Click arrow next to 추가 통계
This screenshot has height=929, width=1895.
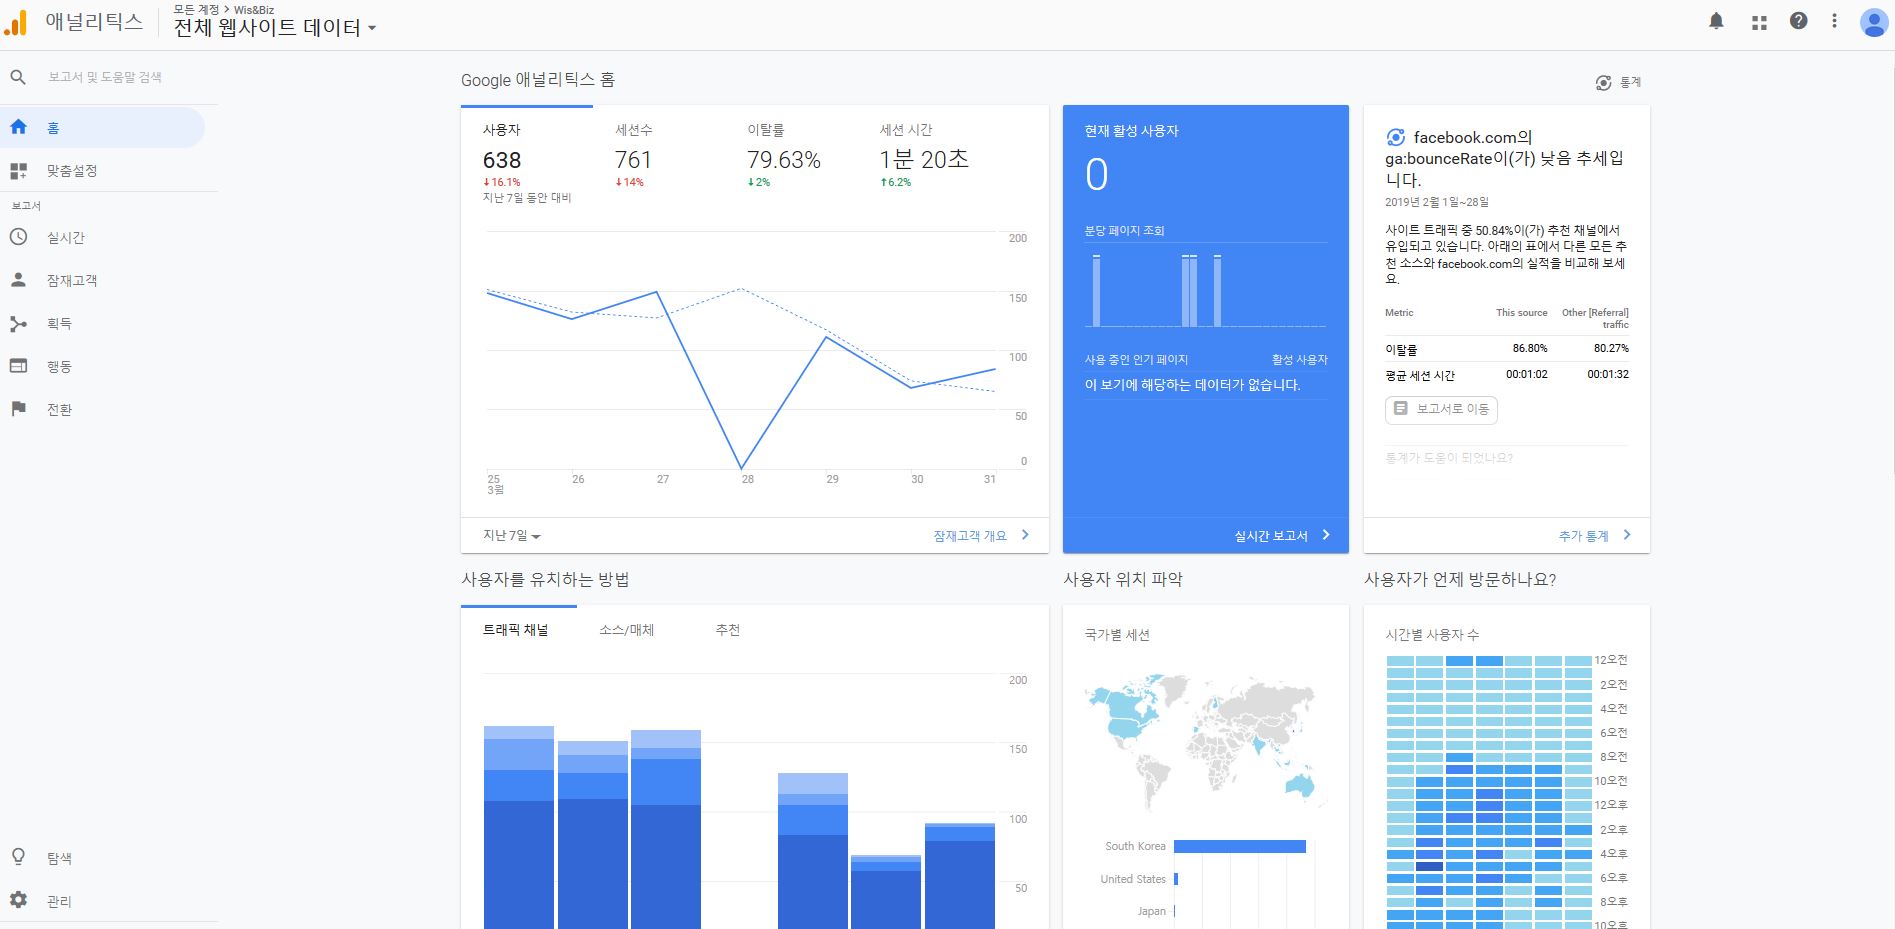(1627, 535)
